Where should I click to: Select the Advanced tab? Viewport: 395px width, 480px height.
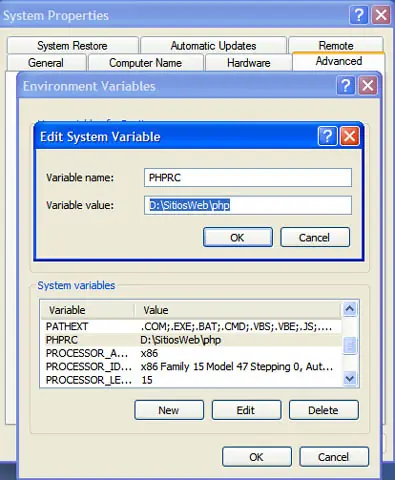[339, 61]
